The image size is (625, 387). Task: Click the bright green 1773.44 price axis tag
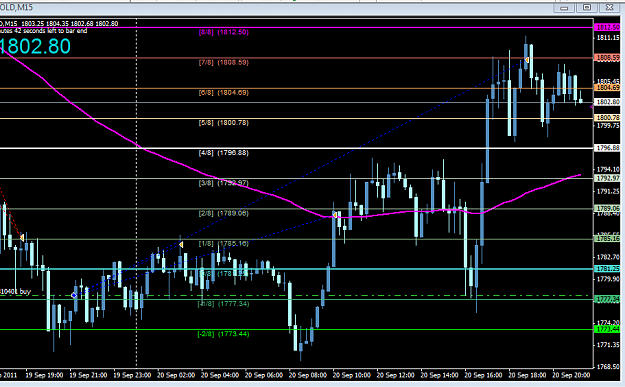(607, 329)
